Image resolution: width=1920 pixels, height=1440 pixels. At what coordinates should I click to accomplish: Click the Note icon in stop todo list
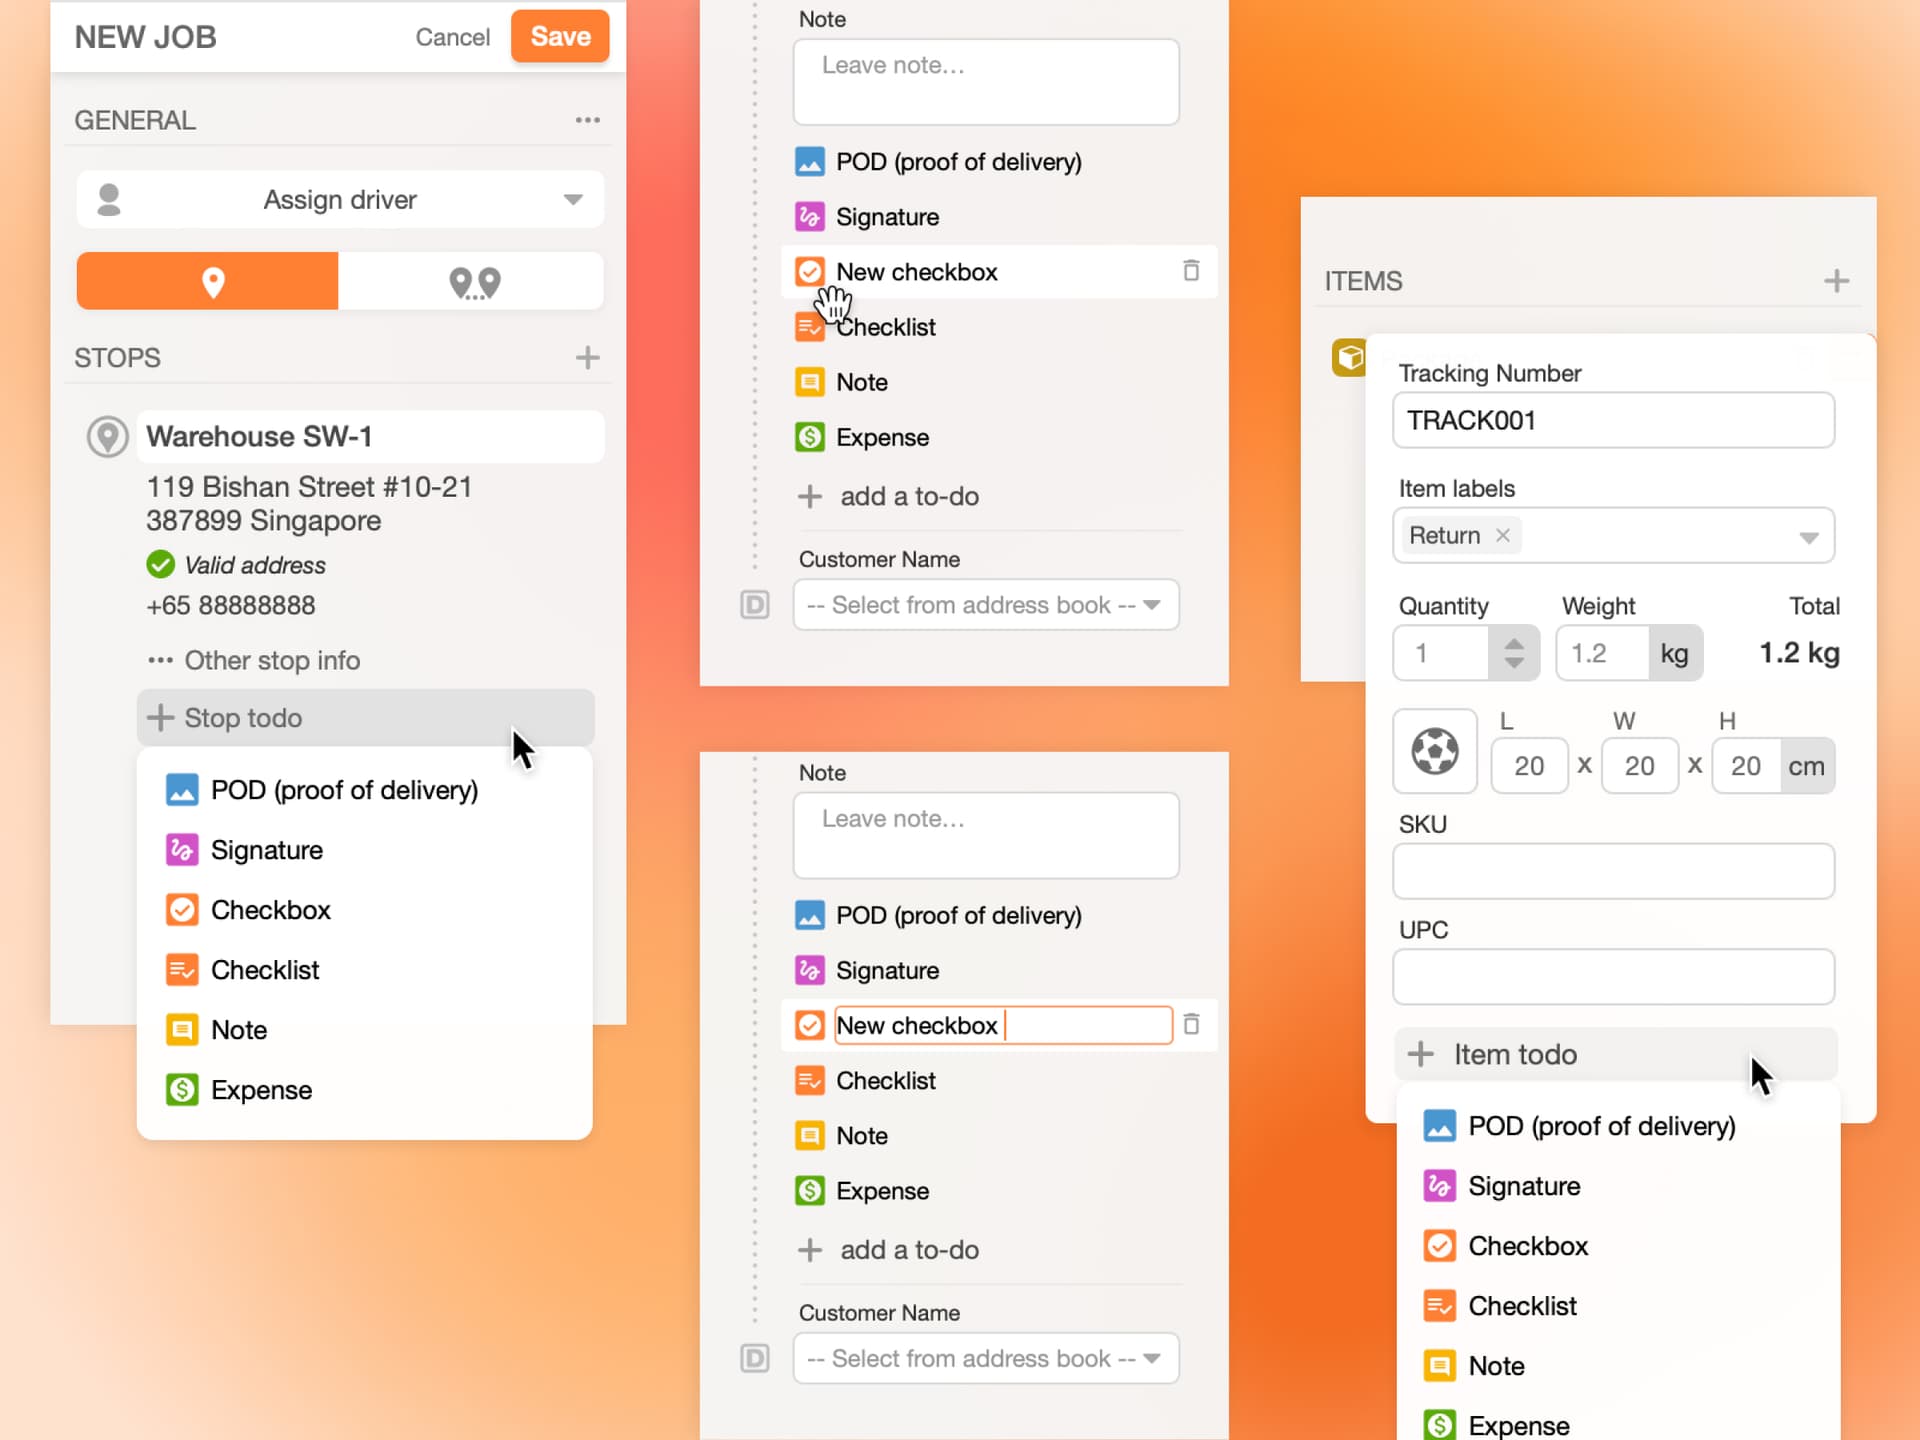181,1029
